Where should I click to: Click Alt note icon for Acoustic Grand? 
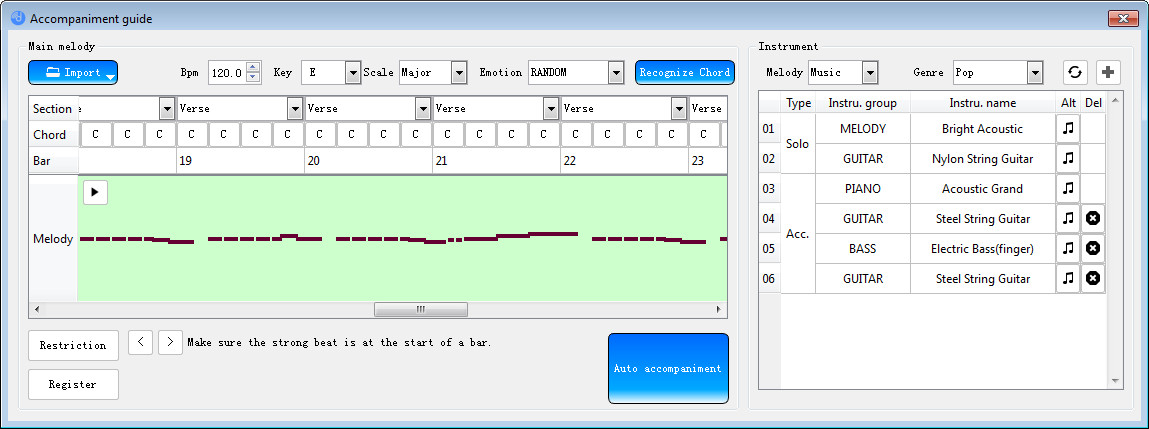tap(1068, 188)
